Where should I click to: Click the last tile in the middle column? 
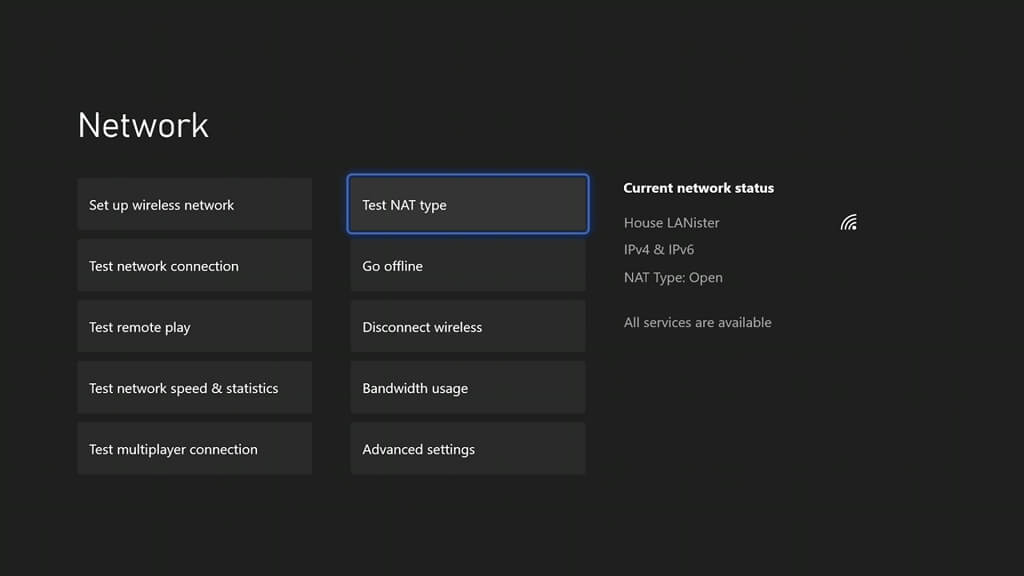click(467, 448)
